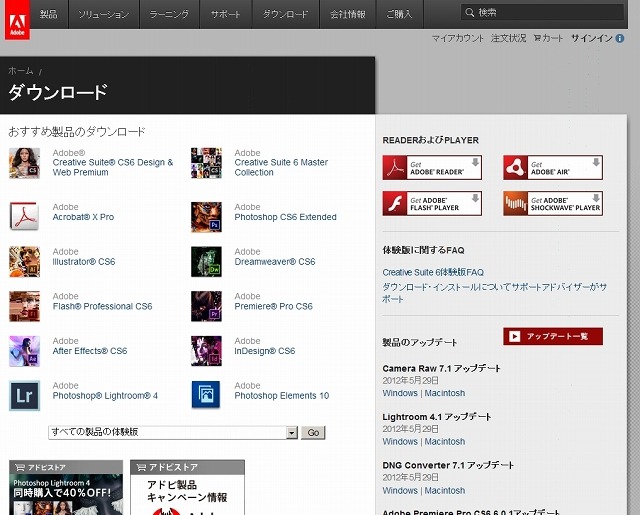Viewport: 640px width, 515px height.
Task: Click the アップデート一覧 red button
Action: tap(553, 336)
